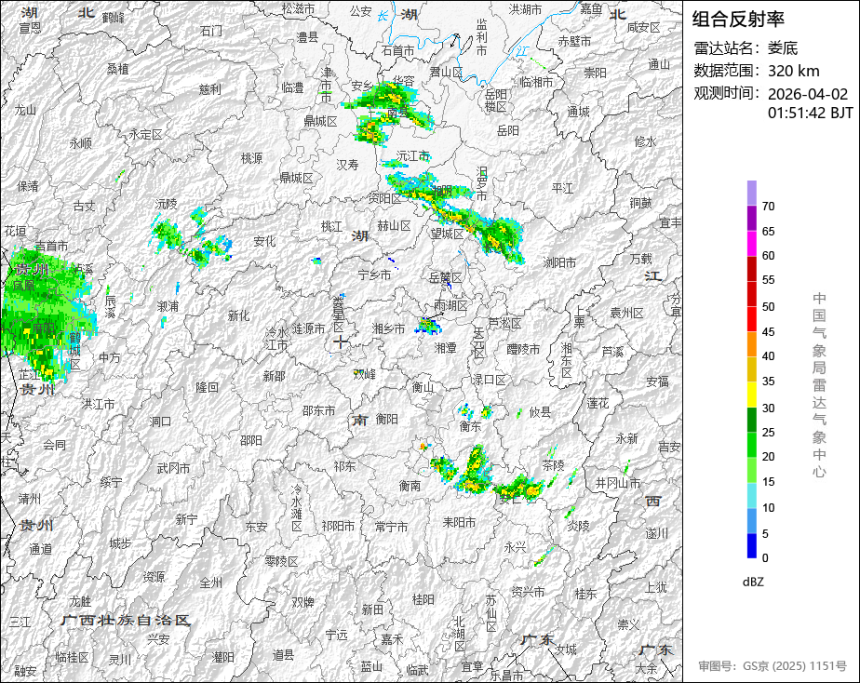The width and height of the screenshot is (860, 683).
Task: Click the 浏阳市 label on the map
Action: [x=559, y=263]
